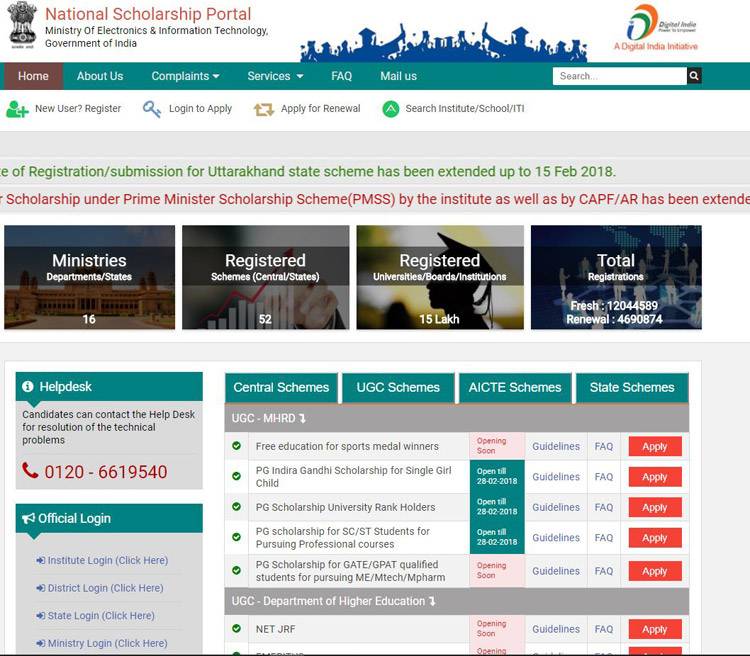This screenshot has width=750, height=656.
Task: Apply for PG Indira Gandhi Scholarship
Action: (x=654, y=477)
